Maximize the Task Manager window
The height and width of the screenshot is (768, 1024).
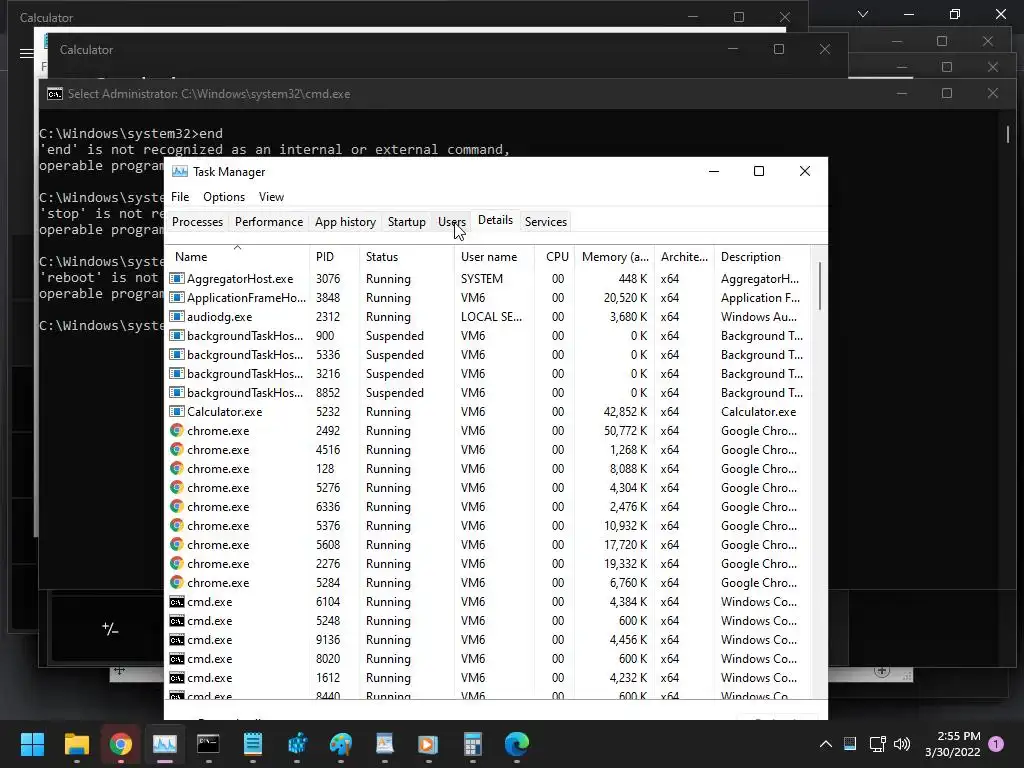click(x=759, y=171)
